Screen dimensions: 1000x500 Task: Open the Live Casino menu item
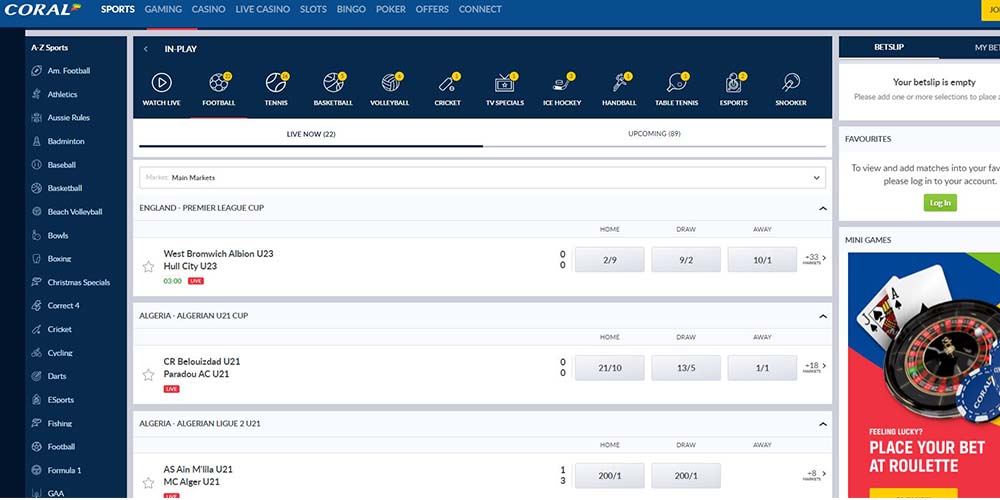(262, 9)
